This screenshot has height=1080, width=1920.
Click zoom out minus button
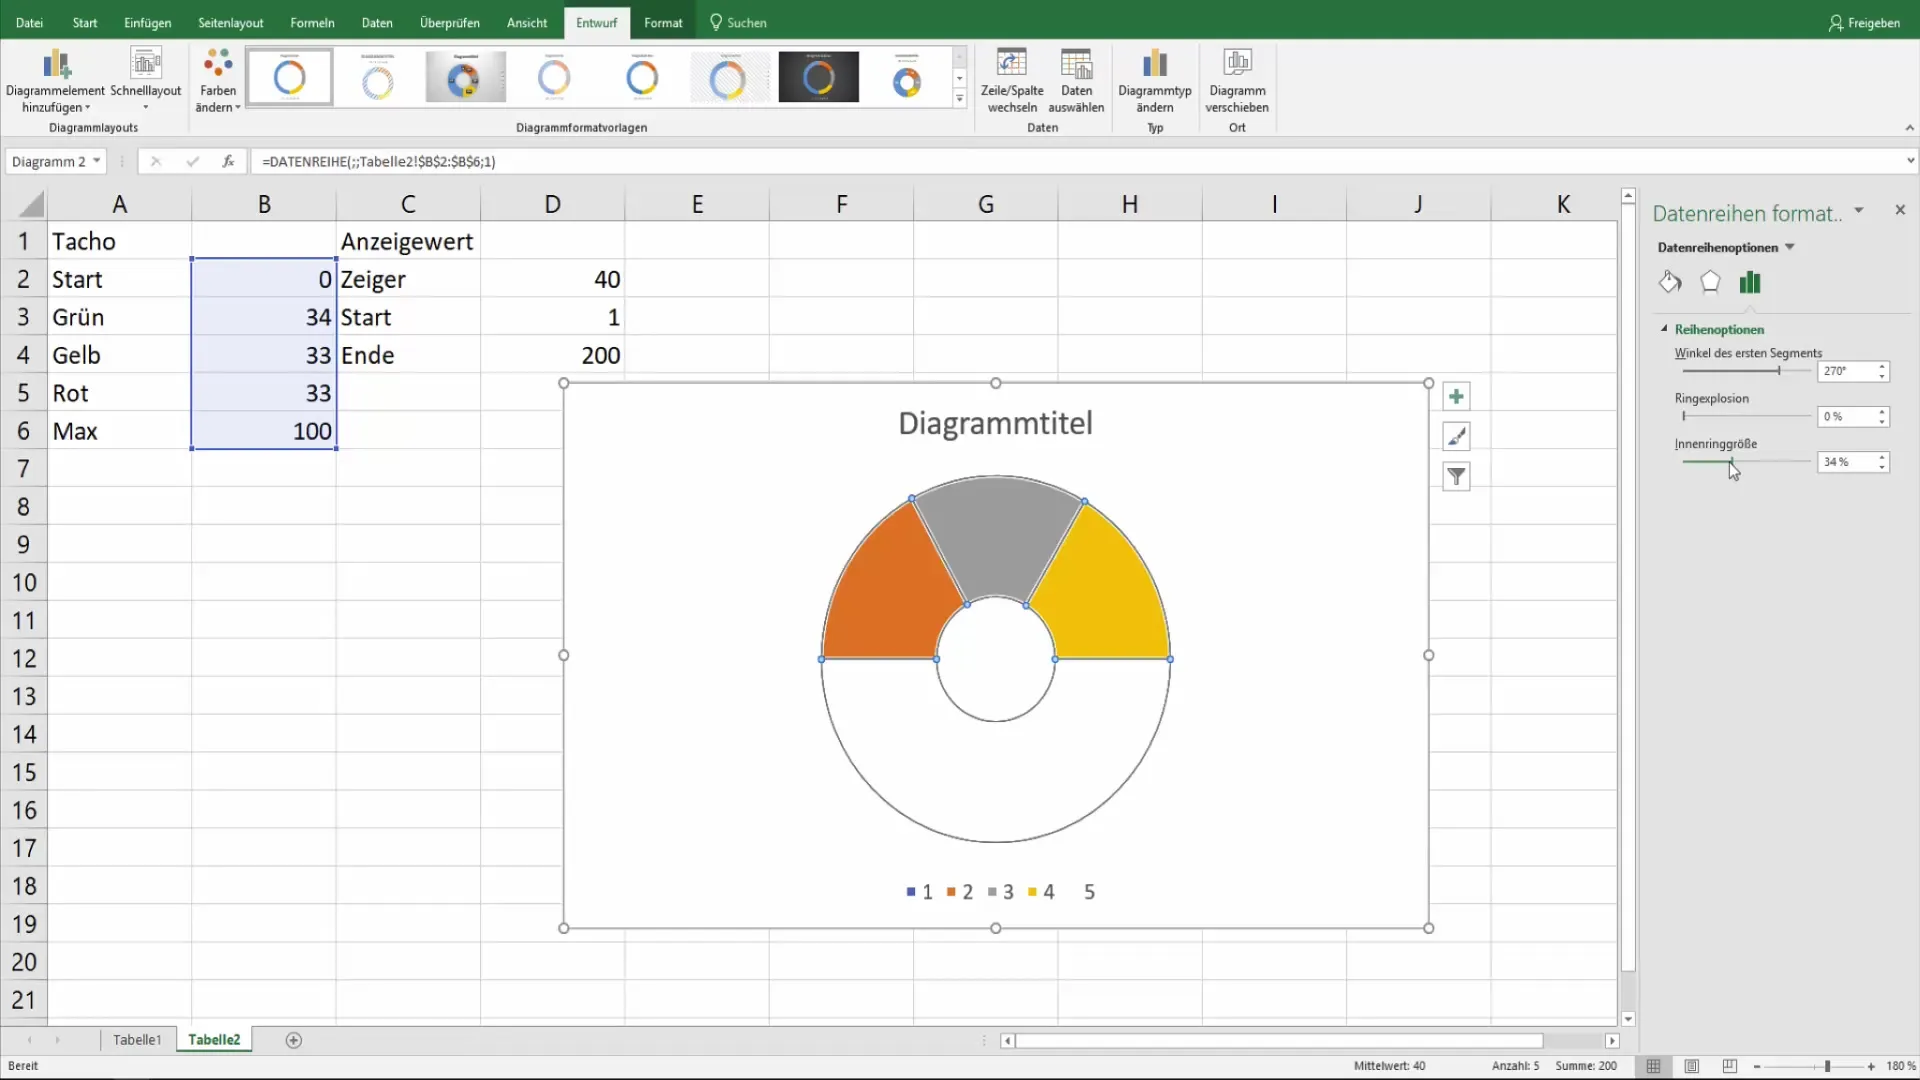(1757, 1067)
